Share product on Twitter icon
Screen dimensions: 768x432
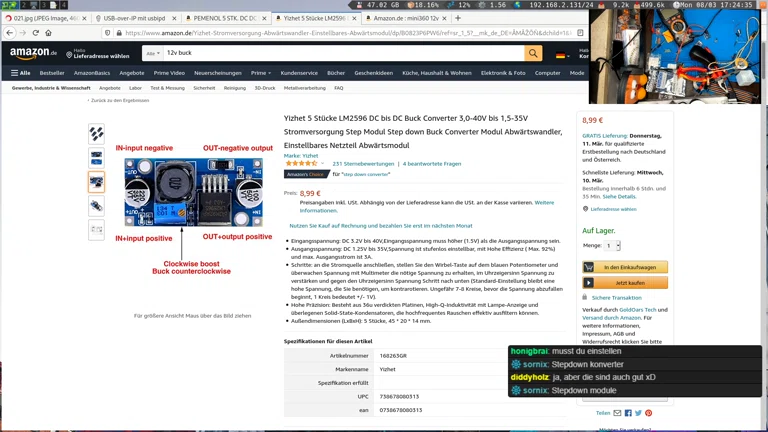pos(638,413)
